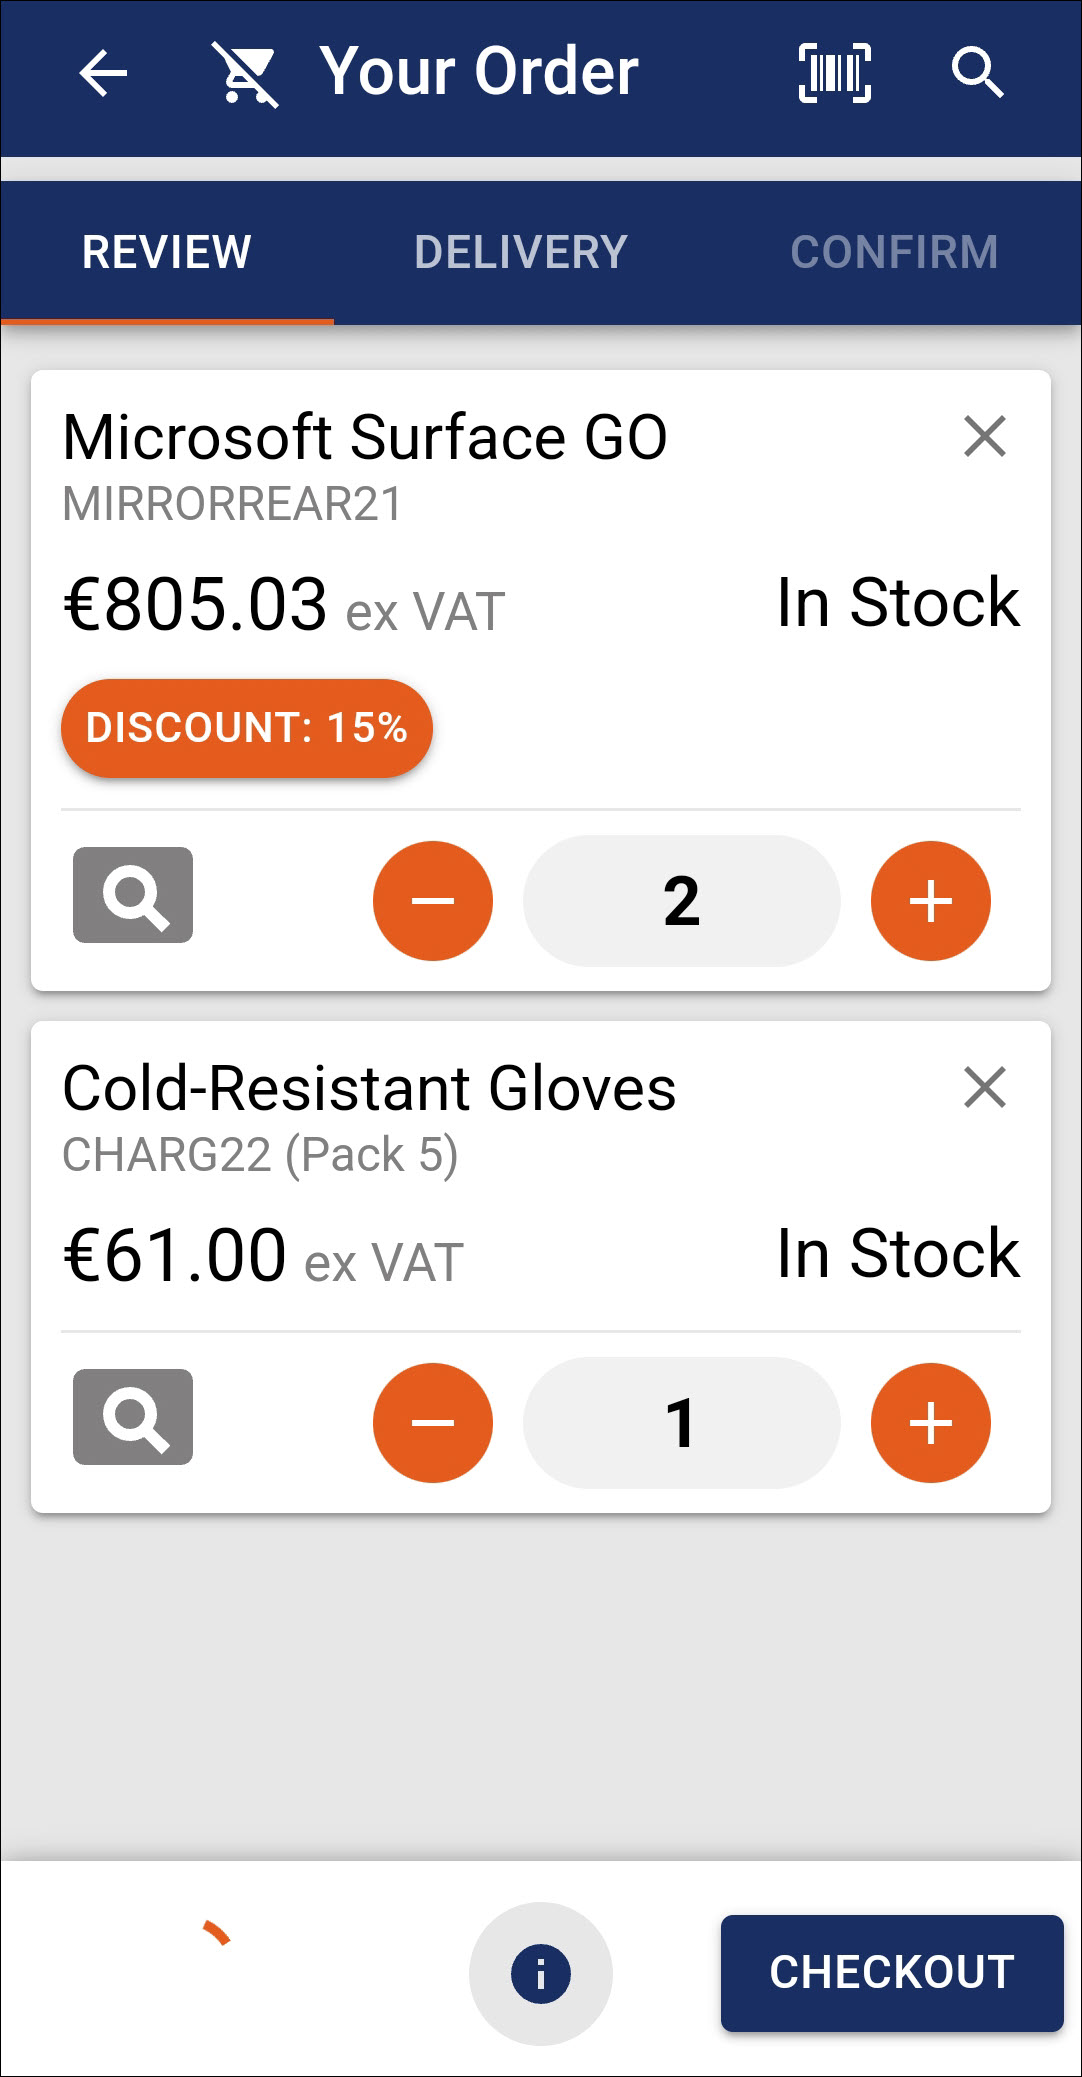
Task: Tap the Discount: 15% badge
Action: [247, 728]
